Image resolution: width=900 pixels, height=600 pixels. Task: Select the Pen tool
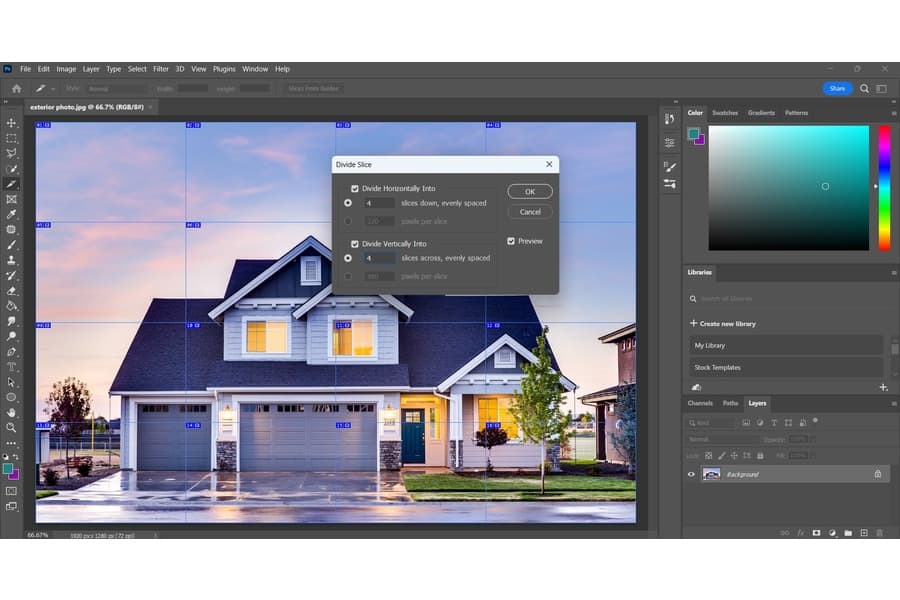pyautogui.click(x=11, y=351)
